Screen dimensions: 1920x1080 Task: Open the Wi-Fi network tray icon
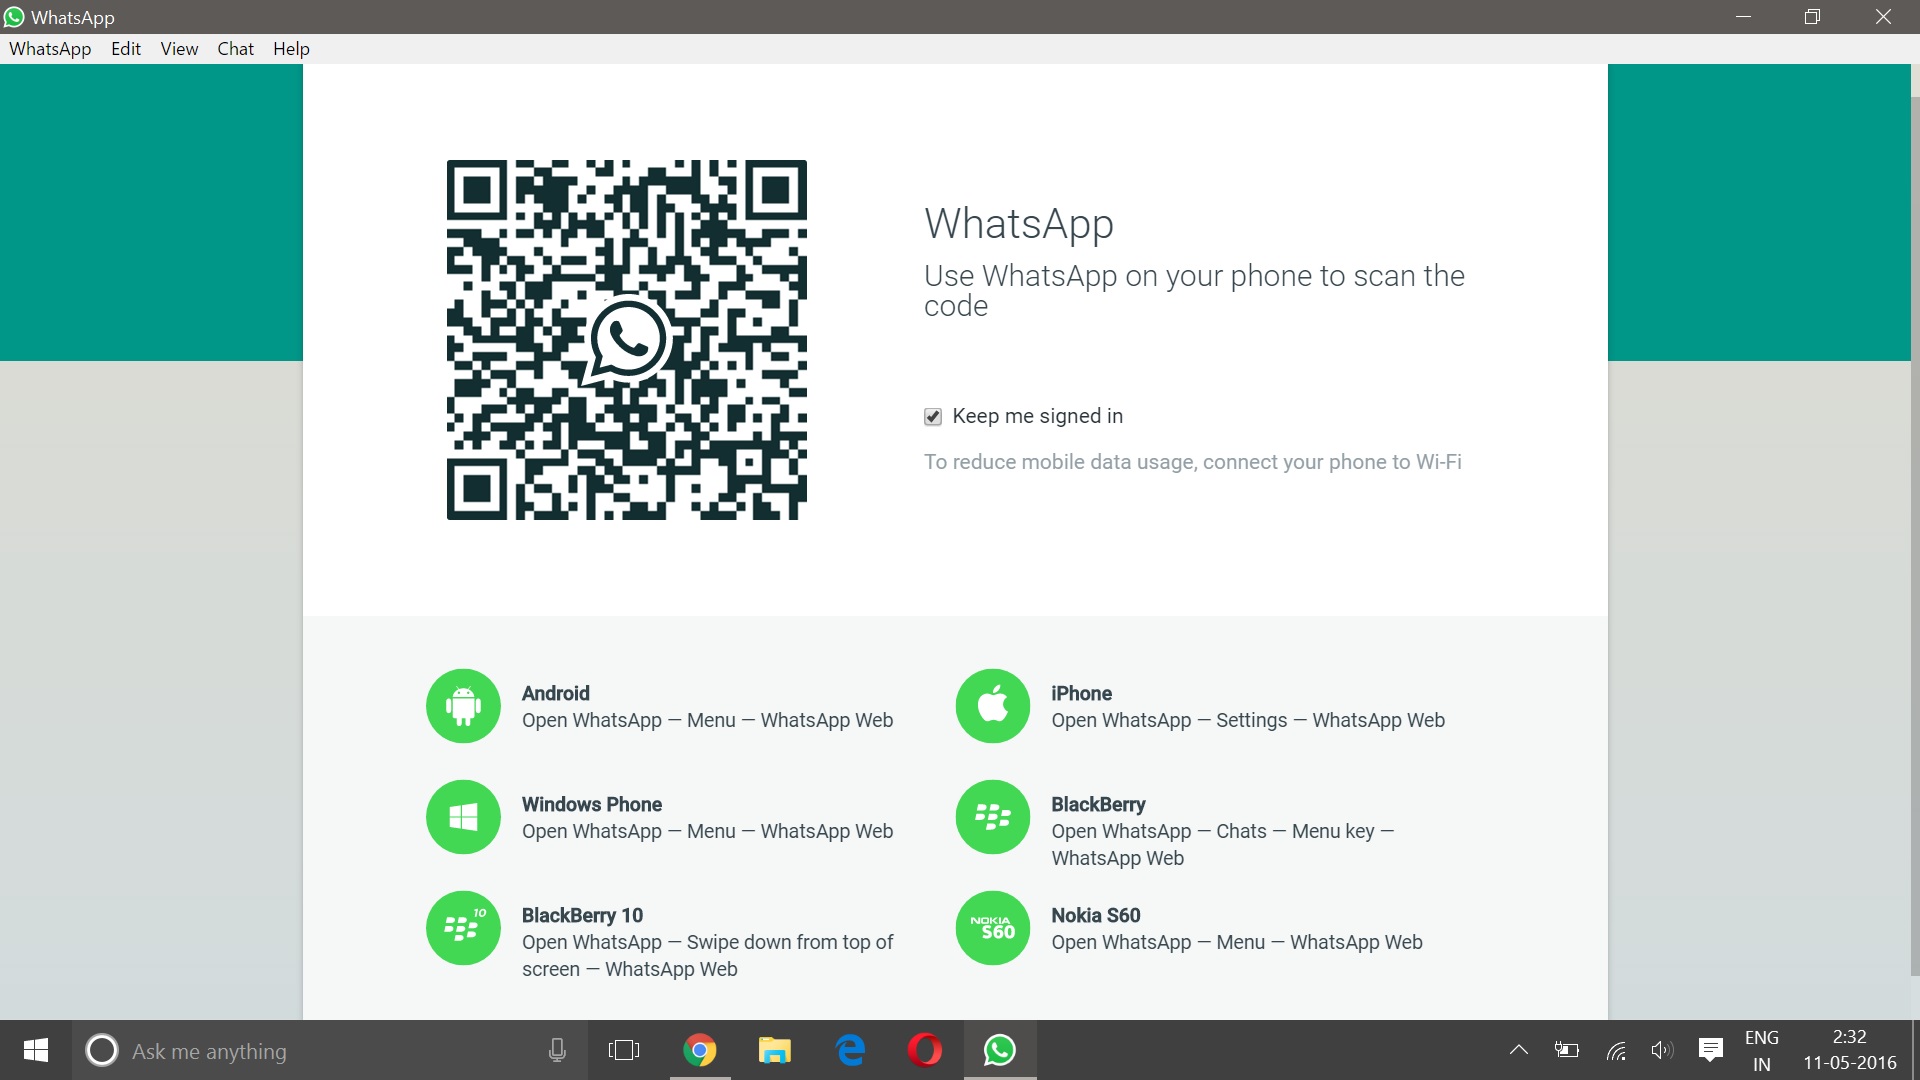pos(1616,1050)
